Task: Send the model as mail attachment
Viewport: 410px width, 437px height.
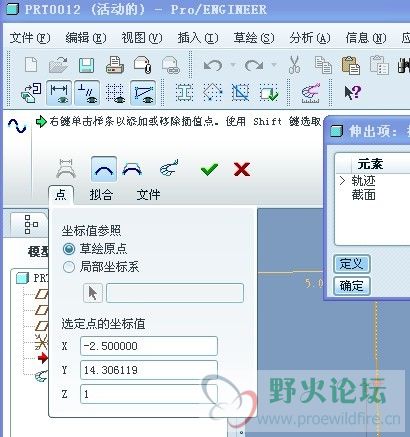Action: point(143,65)
